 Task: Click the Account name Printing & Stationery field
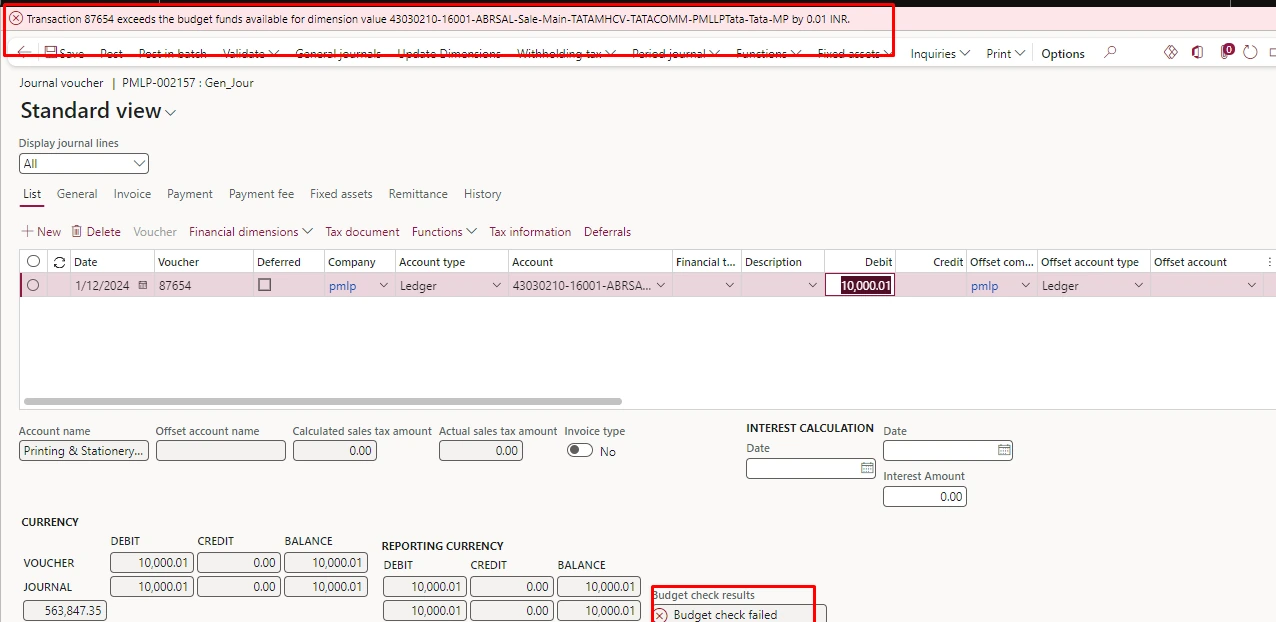(84, 451)
